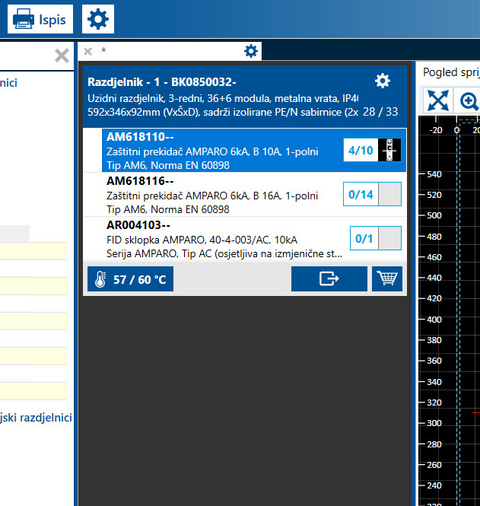Image resolution: width=480 pixels, height=506 pixels.
Task: Open main settings gear next to Ispis
Action: coord(98,19)
